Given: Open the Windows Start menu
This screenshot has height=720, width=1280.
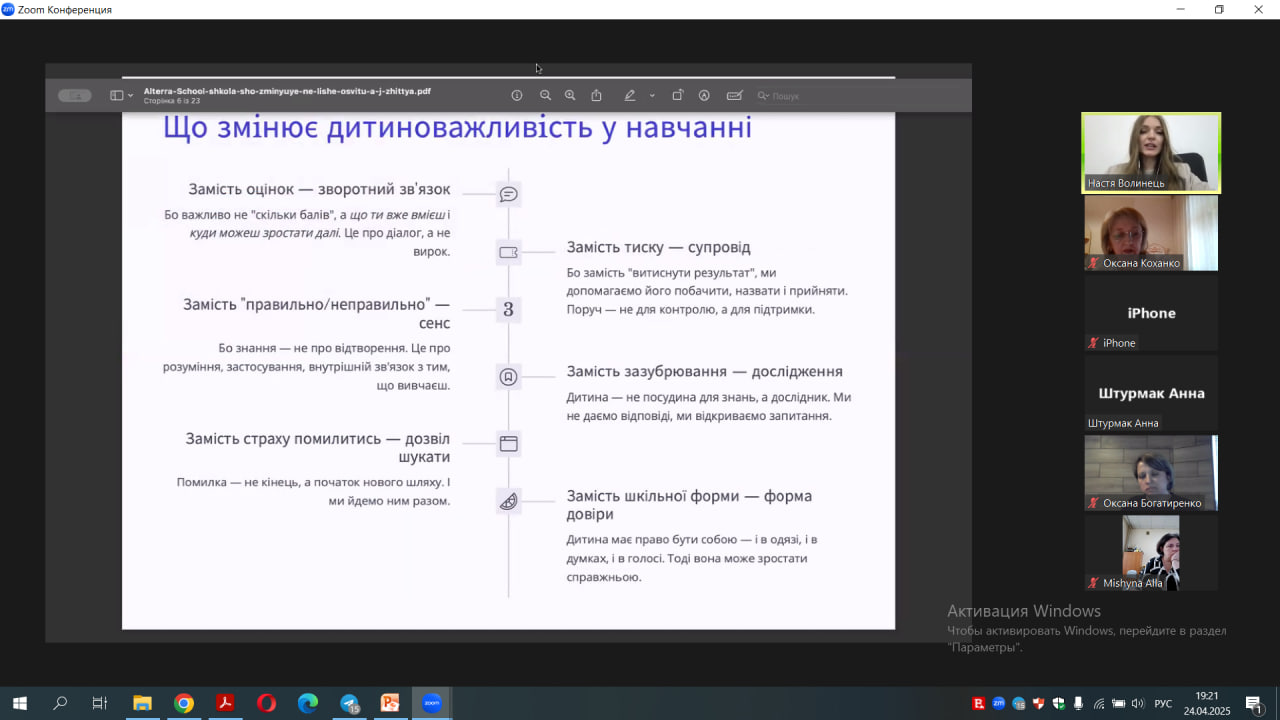Looking at the screenshot, I should [19, 703].
